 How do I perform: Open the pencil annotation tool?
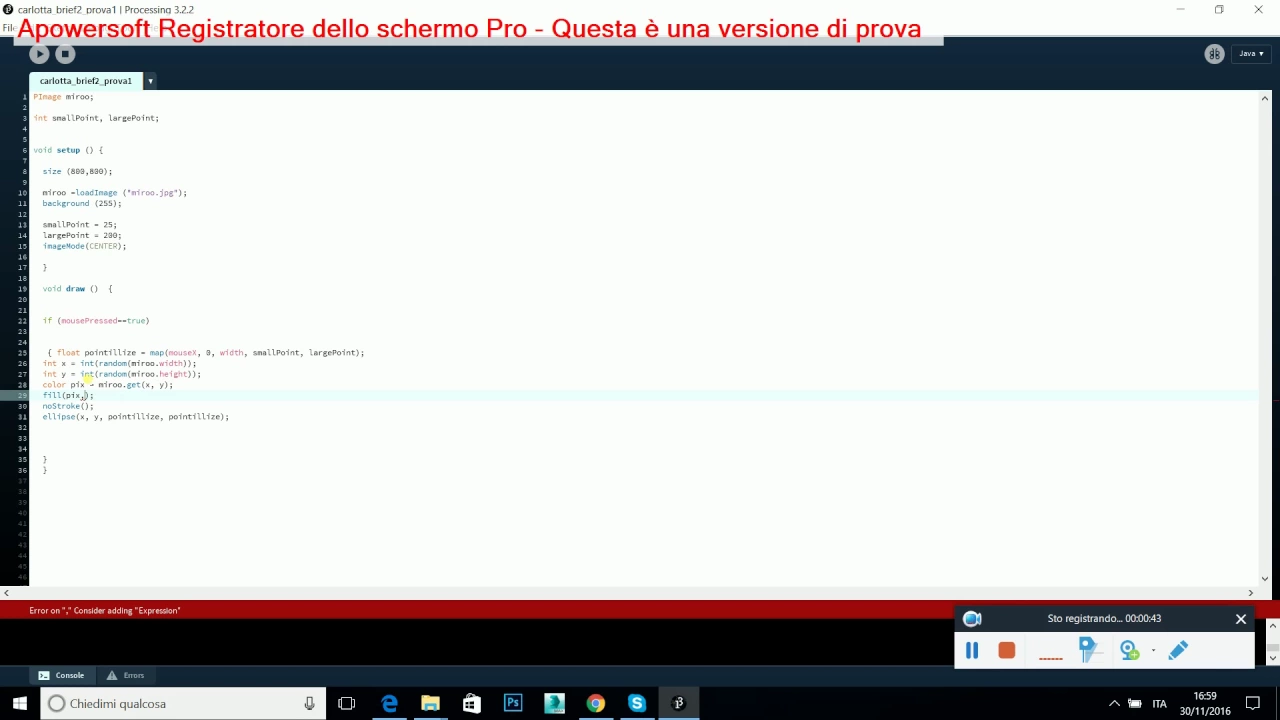click(1178, 651)
